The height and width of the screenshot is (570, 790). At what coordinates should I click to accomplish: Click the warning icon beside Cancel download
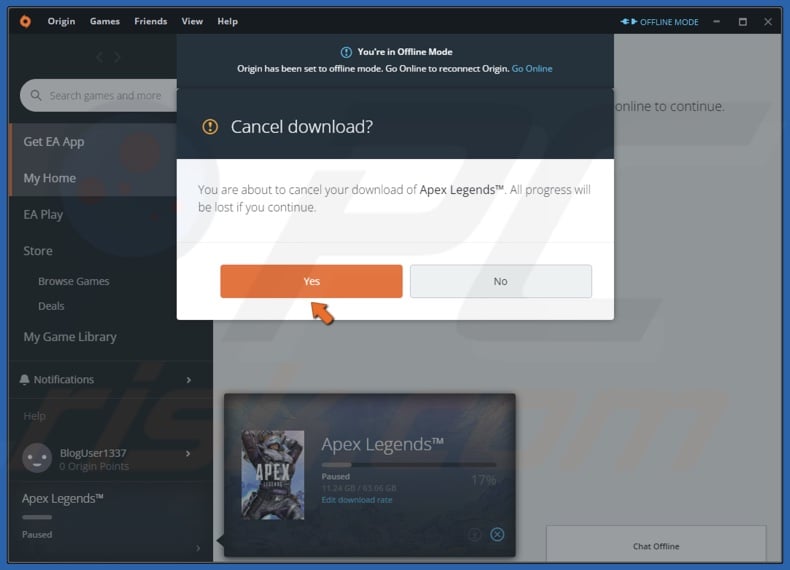point(210,126)
